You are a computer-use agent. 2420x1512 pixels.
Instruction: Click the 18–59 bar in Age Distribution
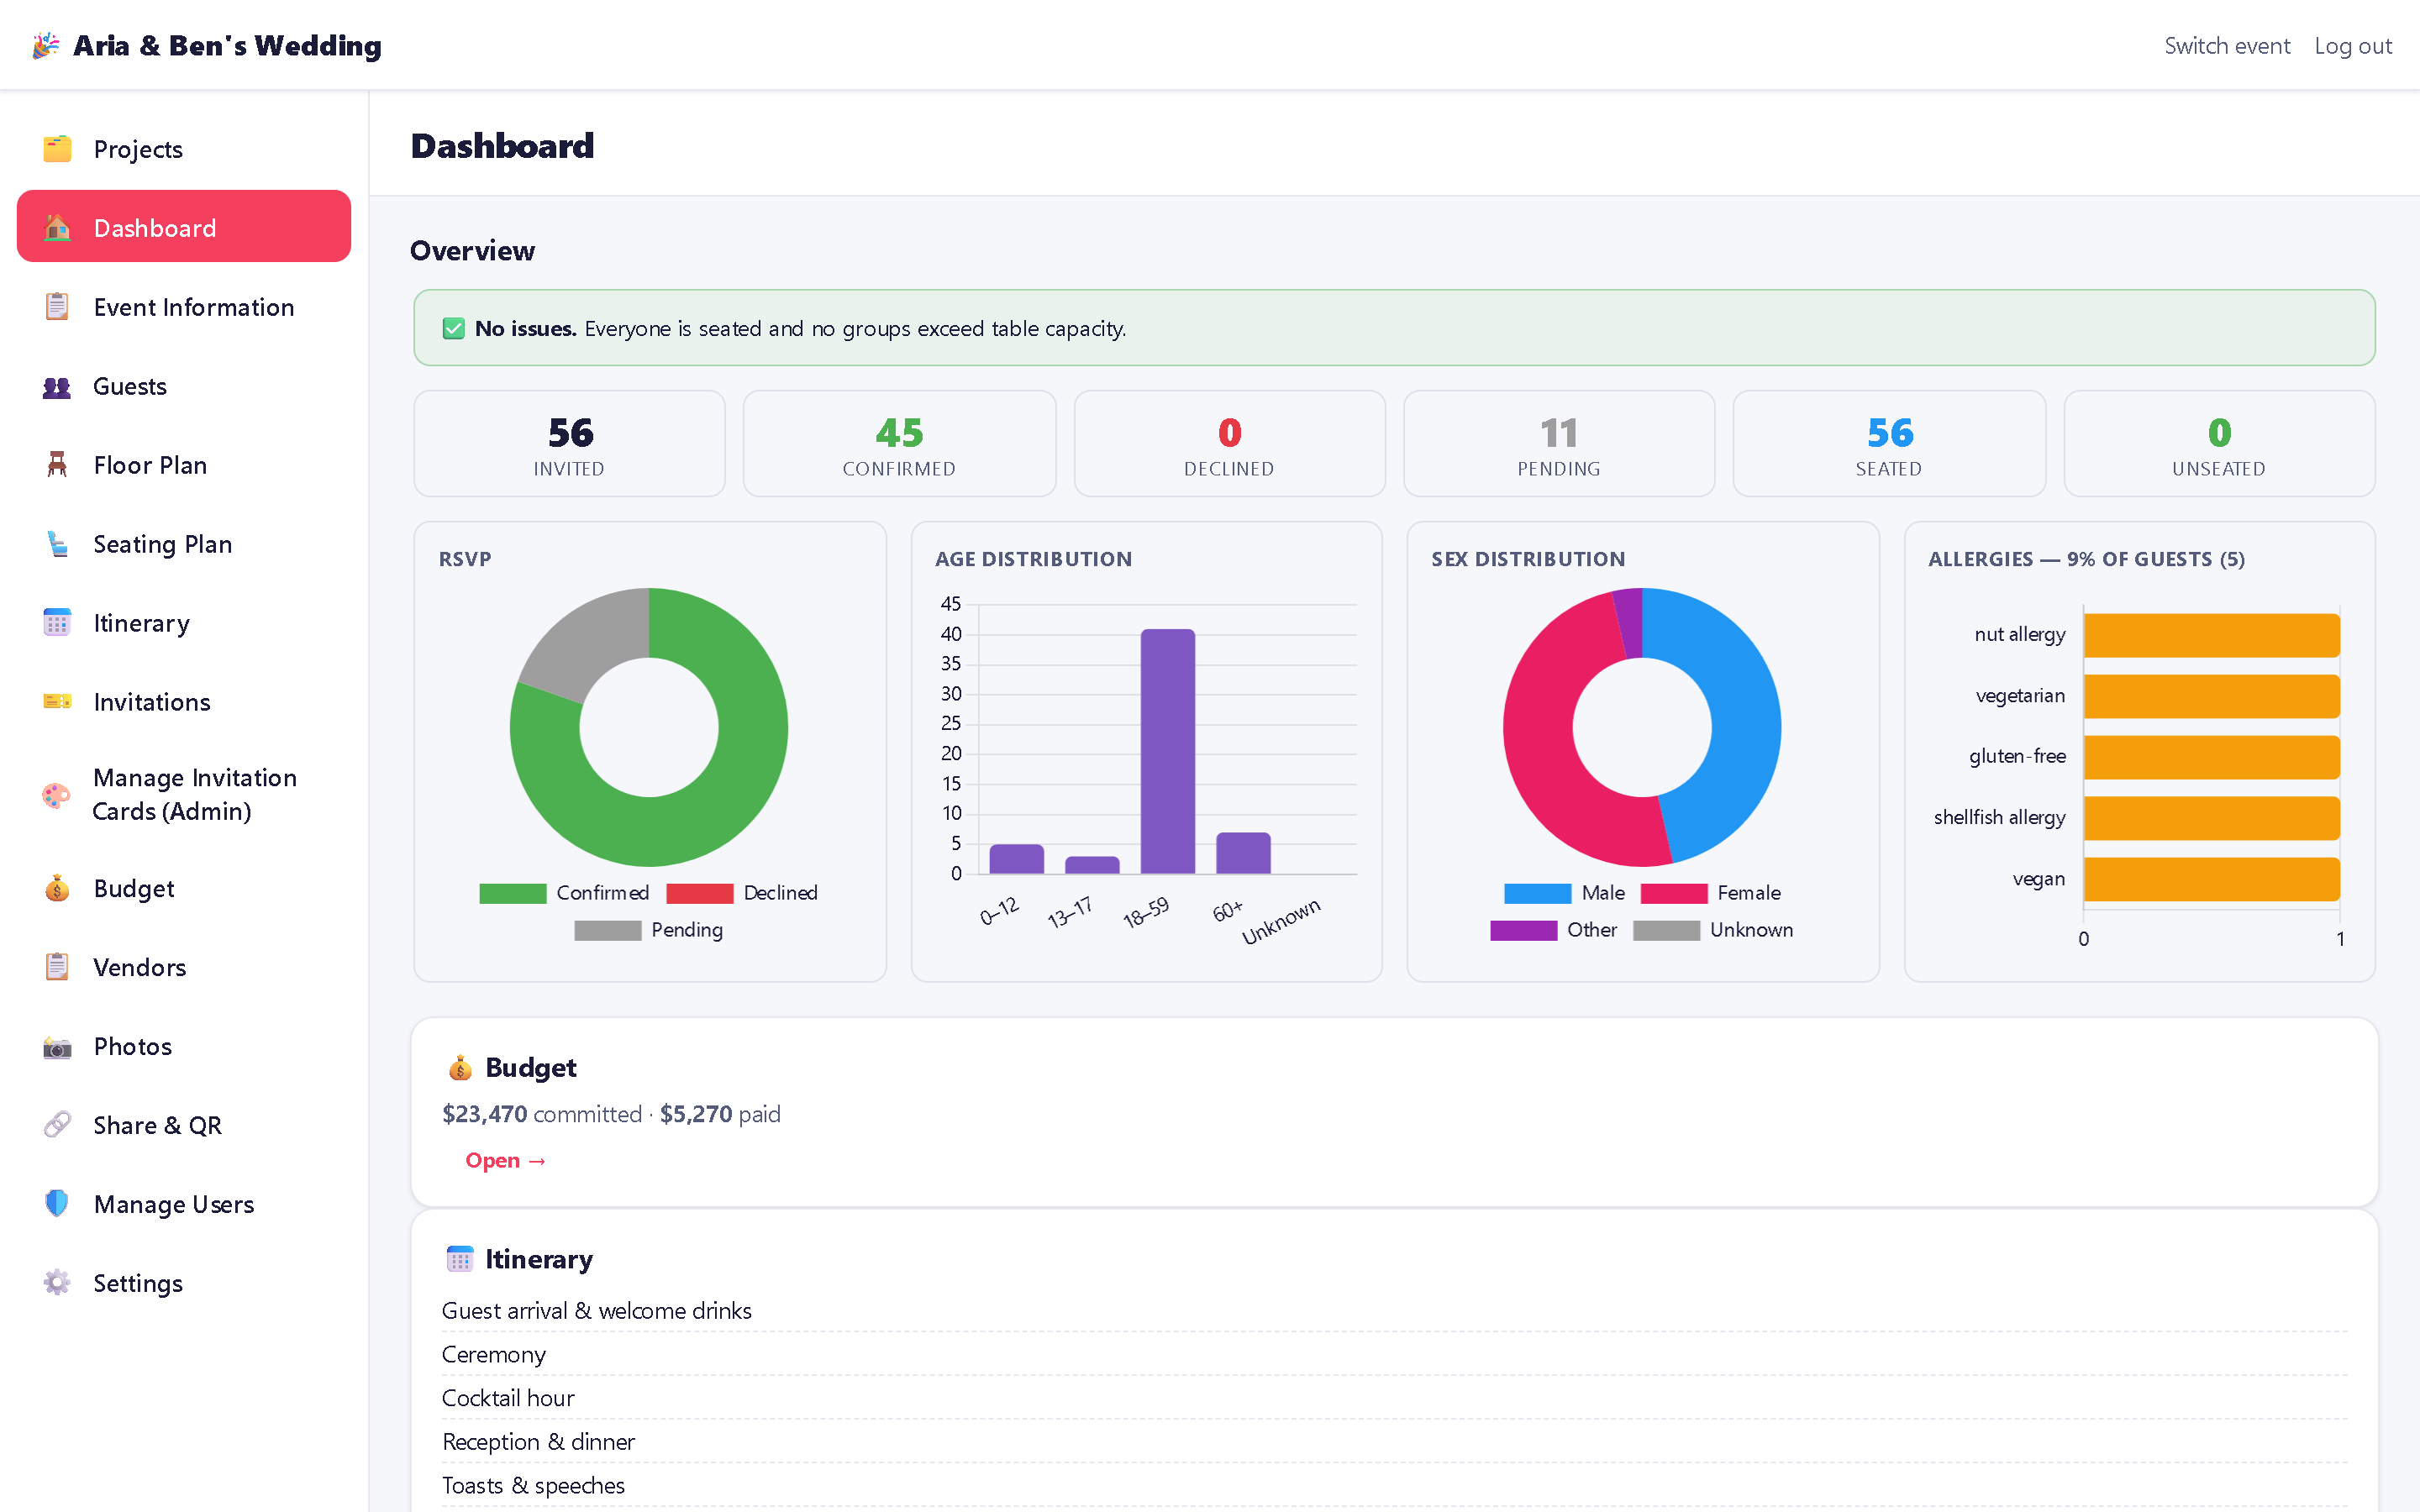click(1168, 751)
